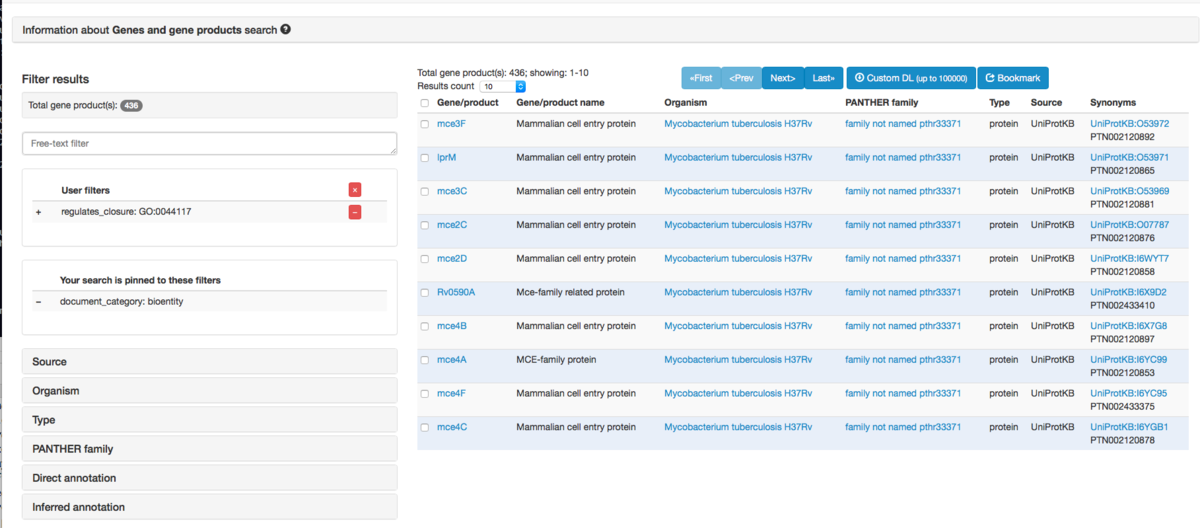Open UniProtKB:I6X9D2 synonym link
This screenshot has height=528, width=1200.
click(1128, 292)
